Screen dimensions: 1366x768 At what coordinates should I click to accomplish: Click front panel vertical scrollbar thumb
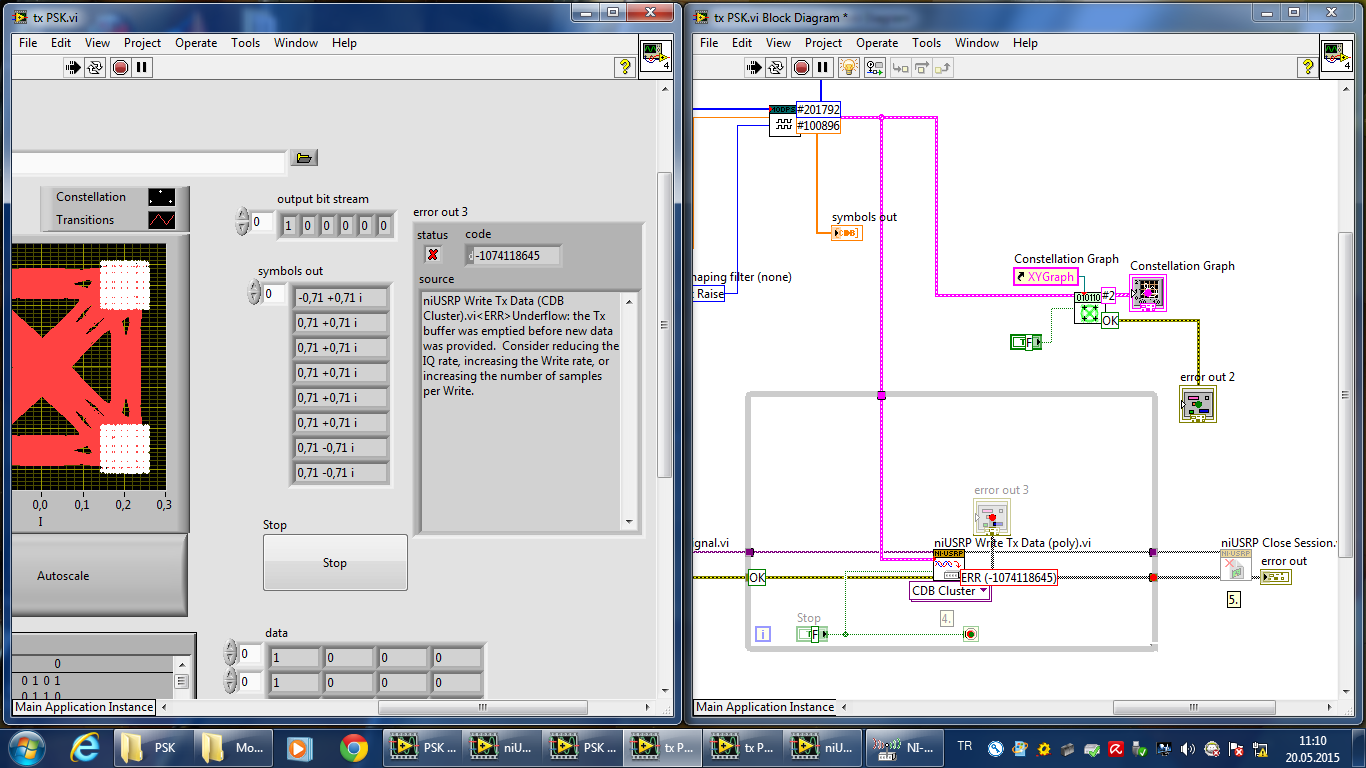point(664,325)
